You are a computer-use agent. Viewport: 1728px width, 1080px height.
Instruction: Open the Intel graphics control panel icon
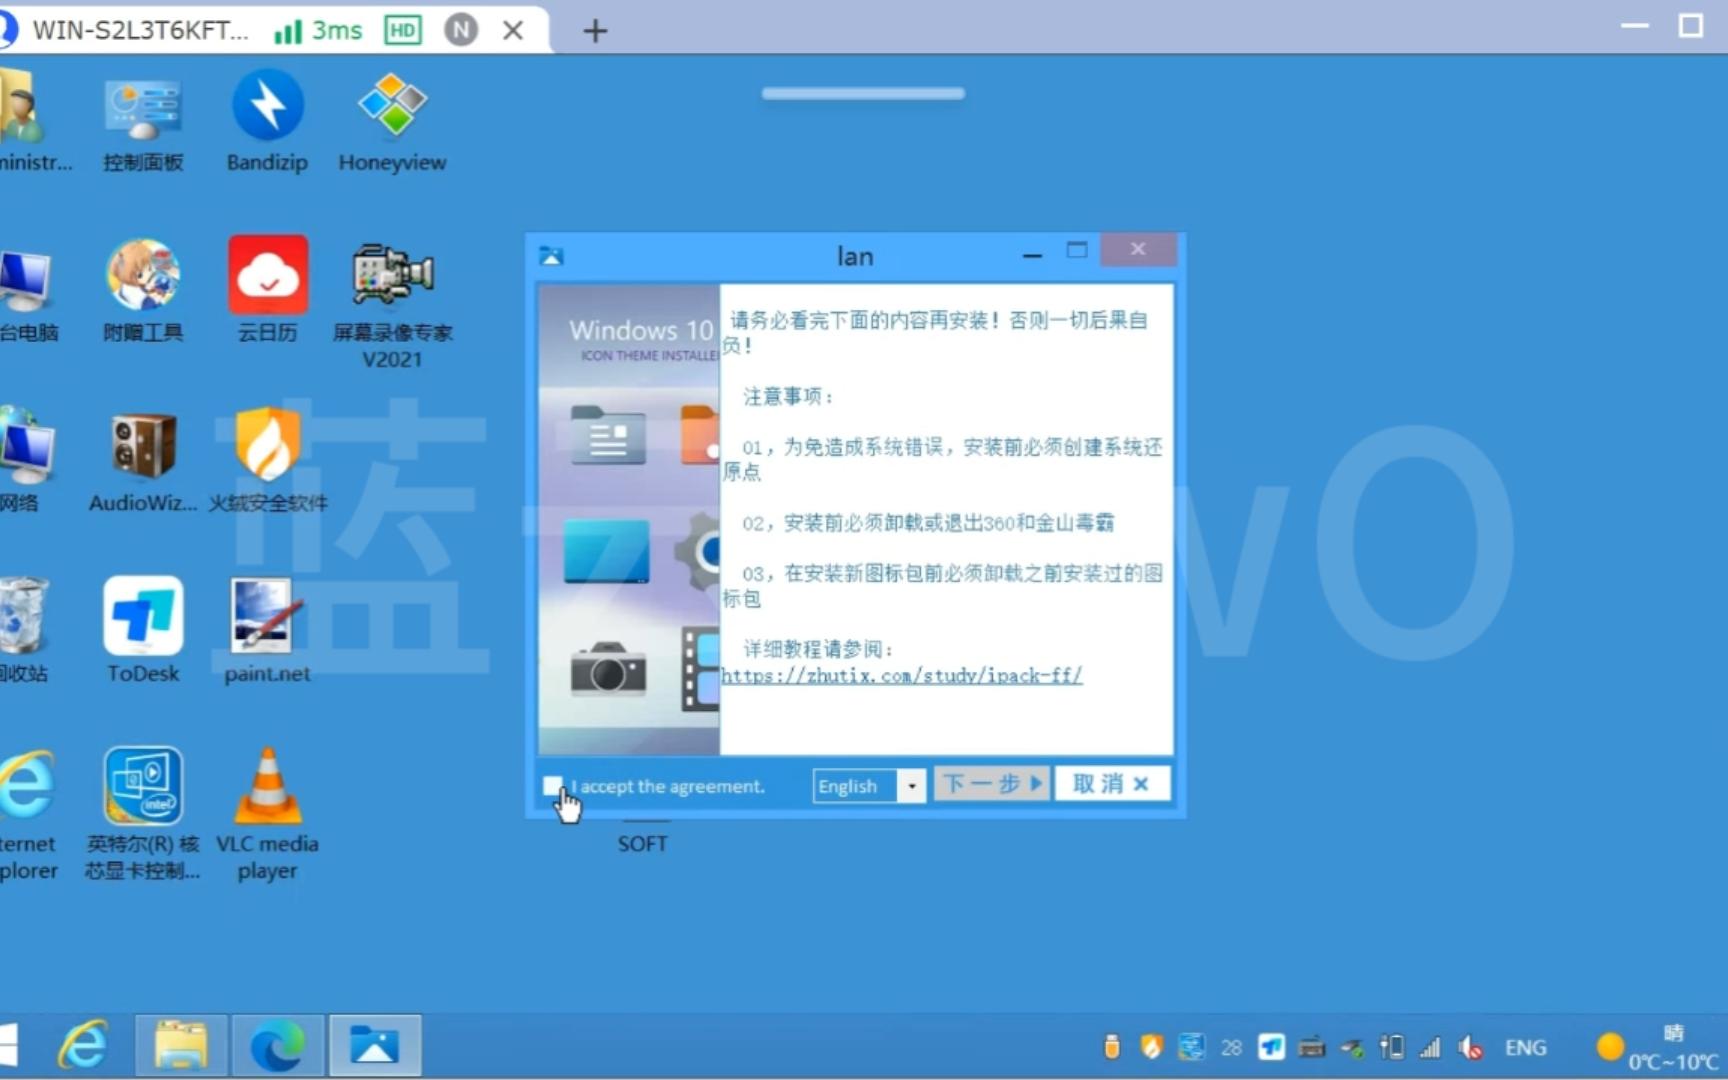[x=143, y=814]
